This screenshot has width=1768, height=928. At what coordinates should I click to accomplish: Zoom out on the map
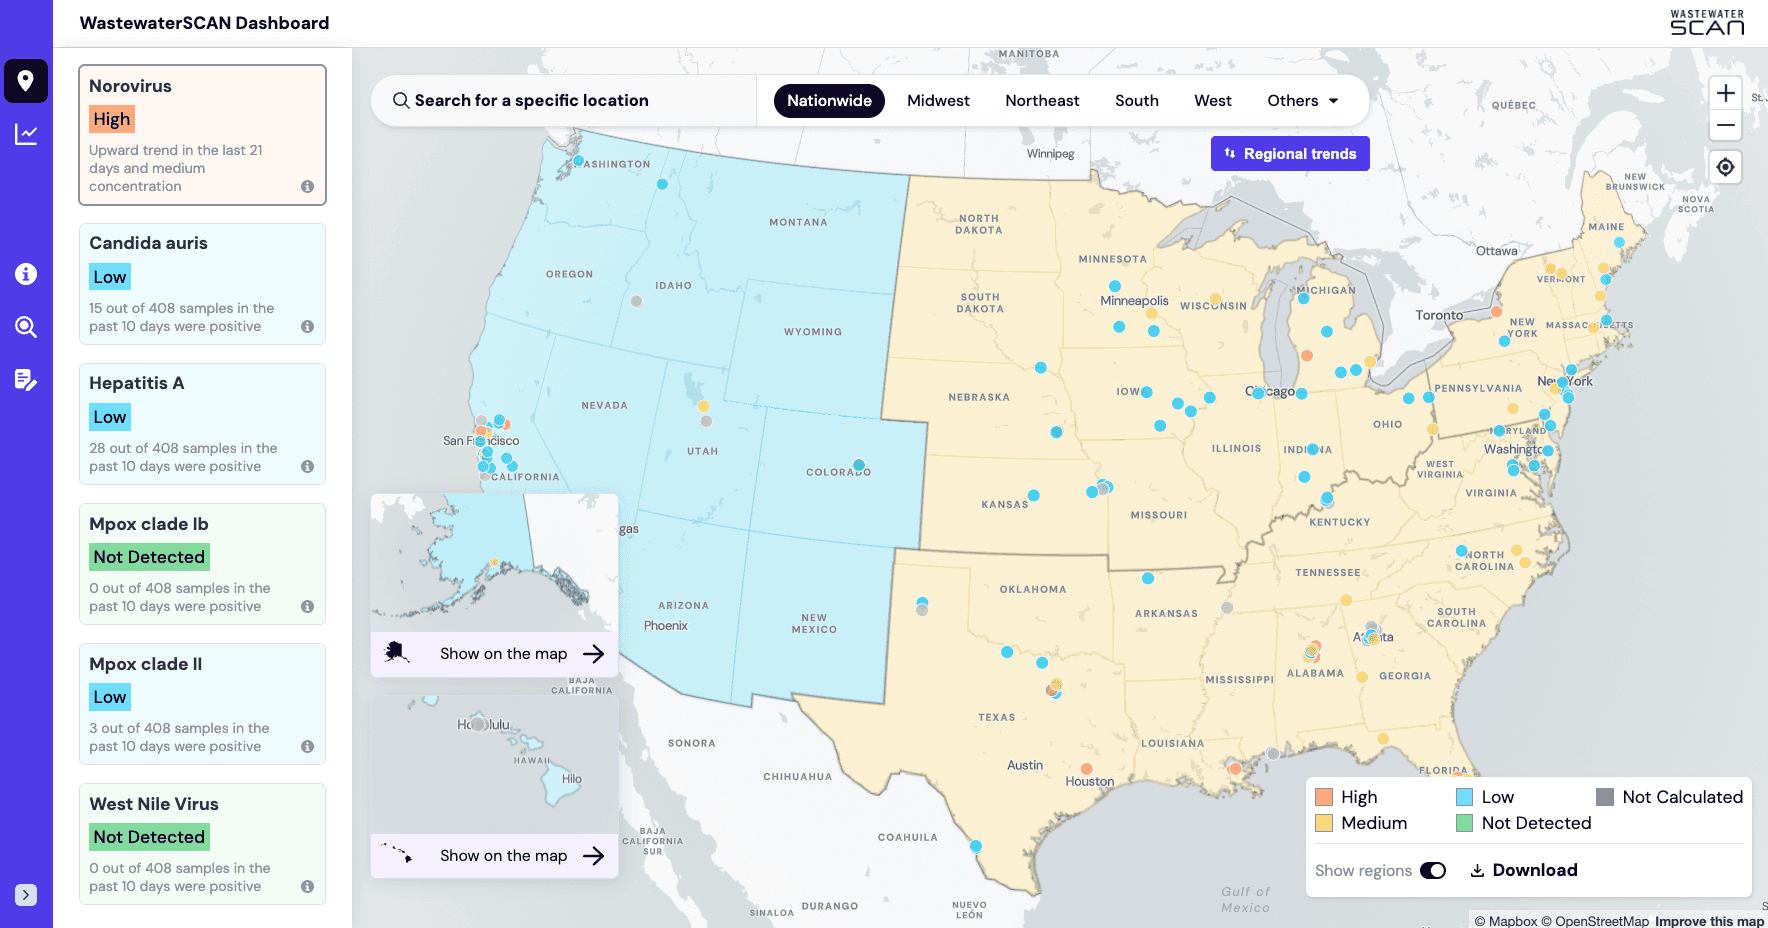pos(1726,126)
